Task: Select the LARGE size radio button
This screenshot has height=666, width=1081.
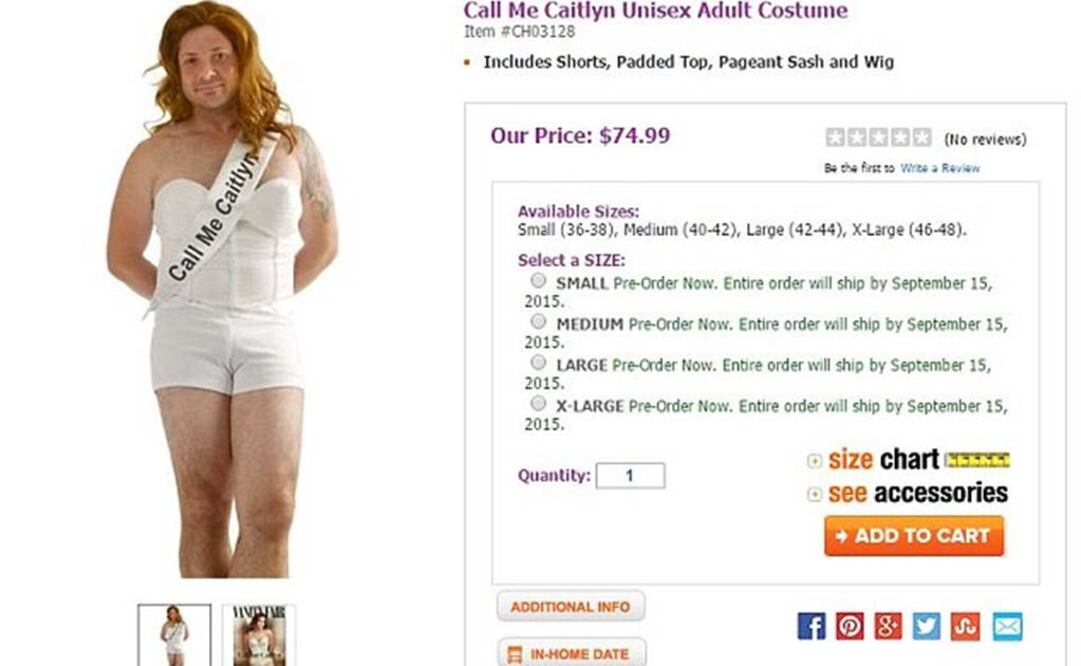Action: point(539,362)
